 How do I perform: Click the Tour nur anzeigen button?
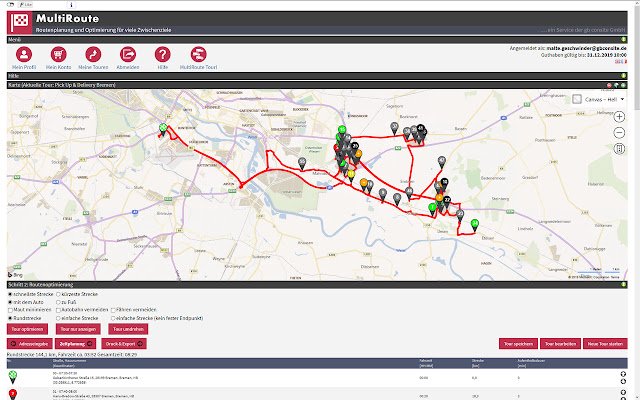pyautogui.click(x=78, y=329)
